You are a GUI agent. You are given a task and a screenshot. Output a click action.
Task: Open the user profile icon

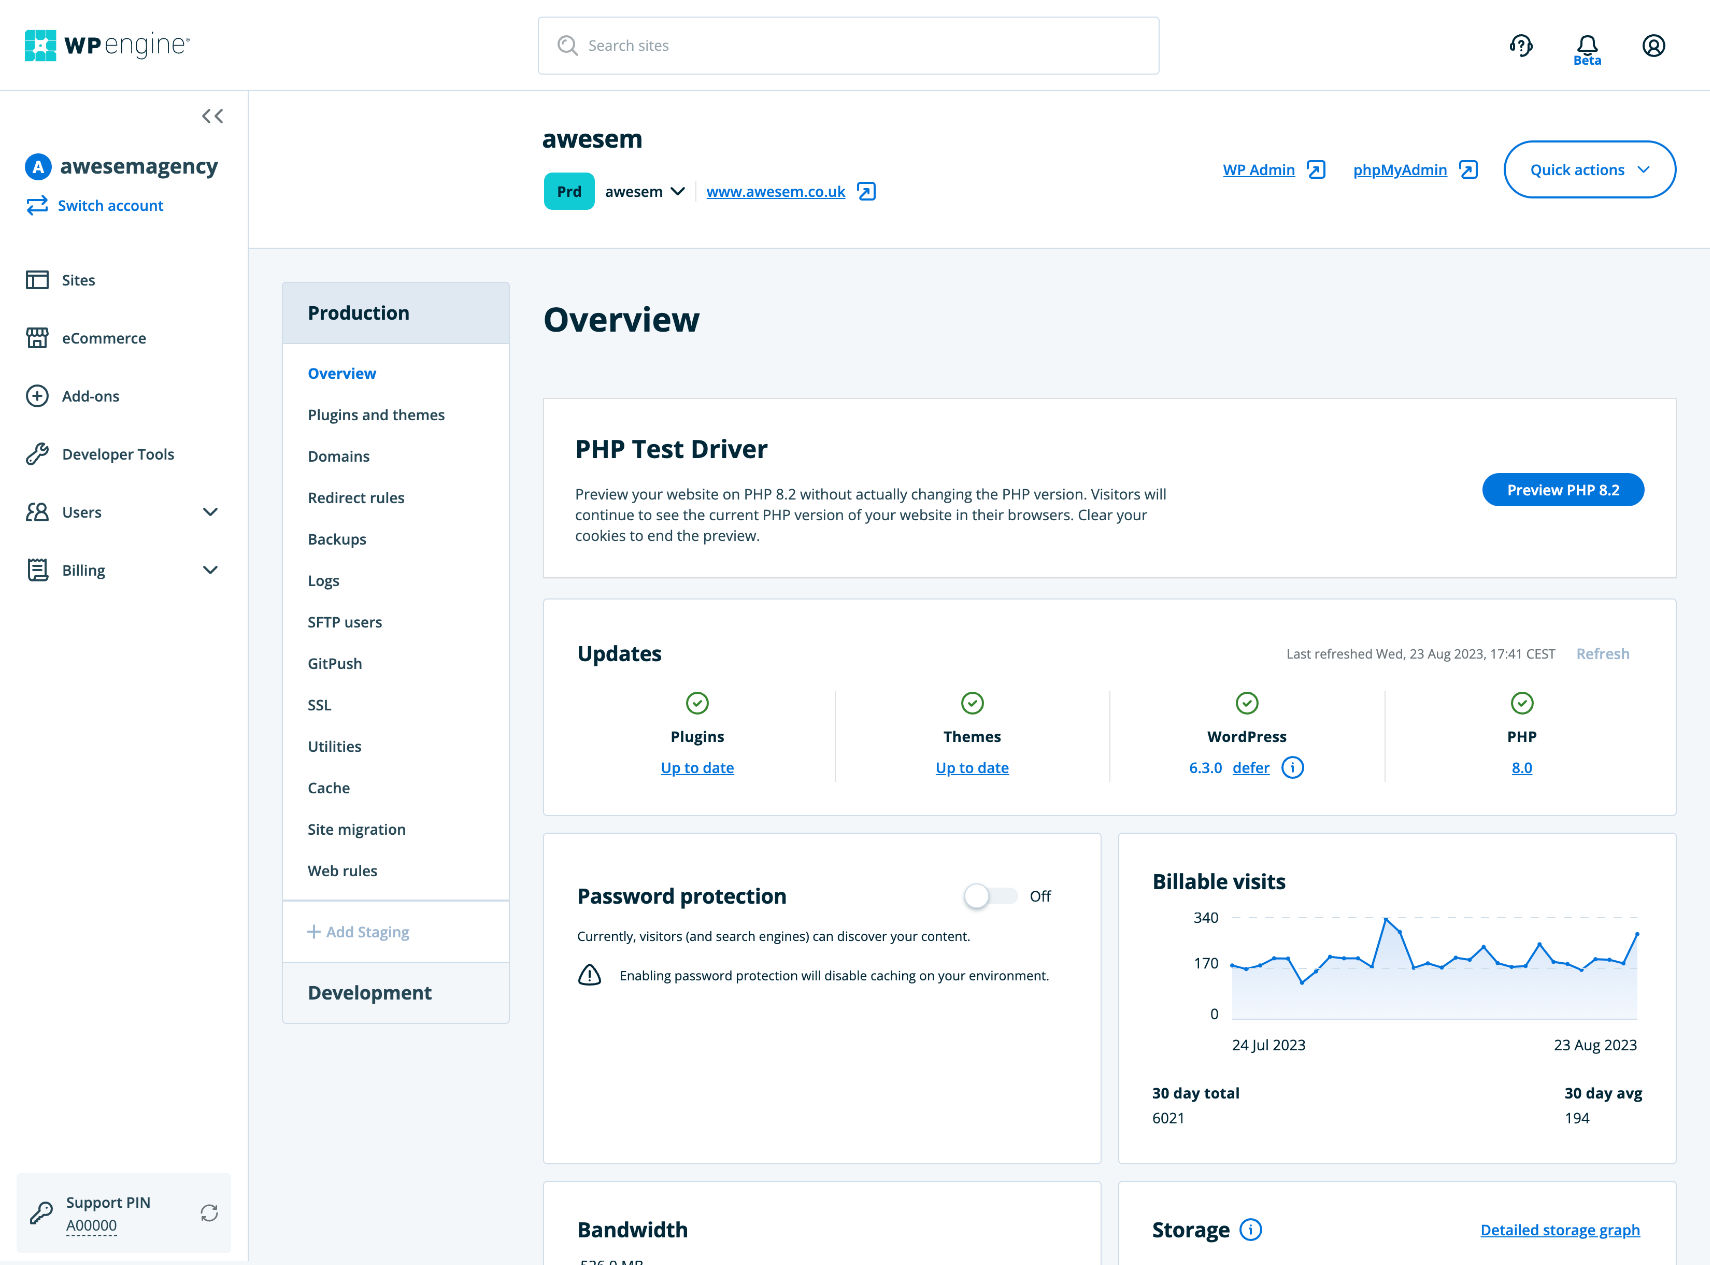(x=1654, y=45)
